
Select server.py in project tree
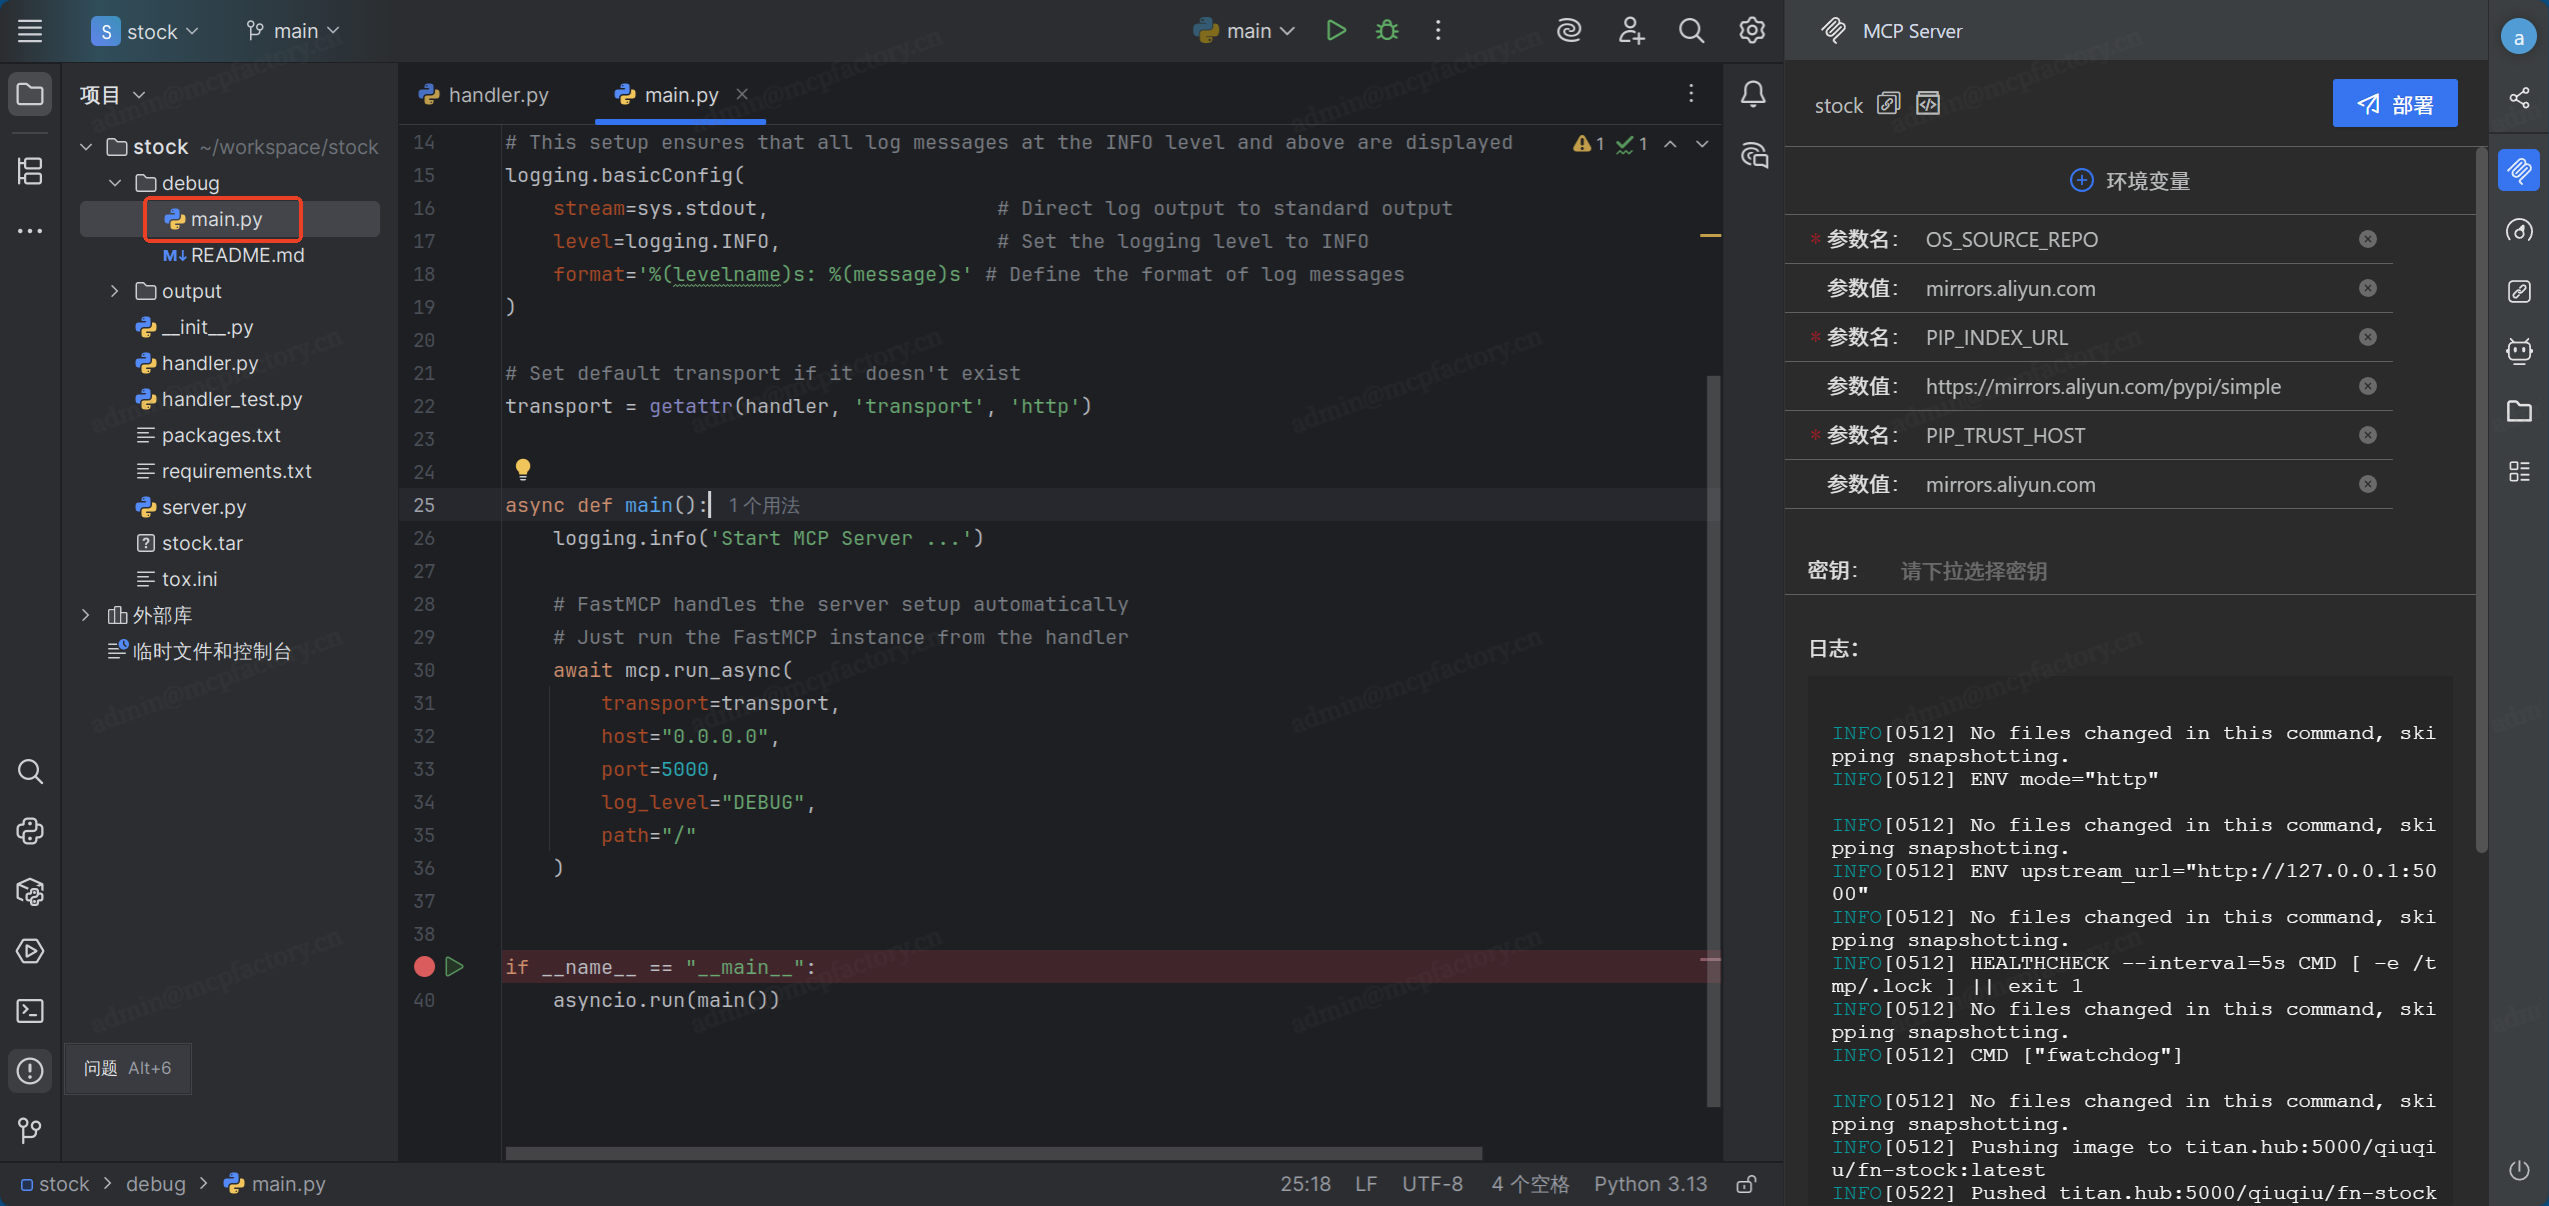[x=191, y=507]
